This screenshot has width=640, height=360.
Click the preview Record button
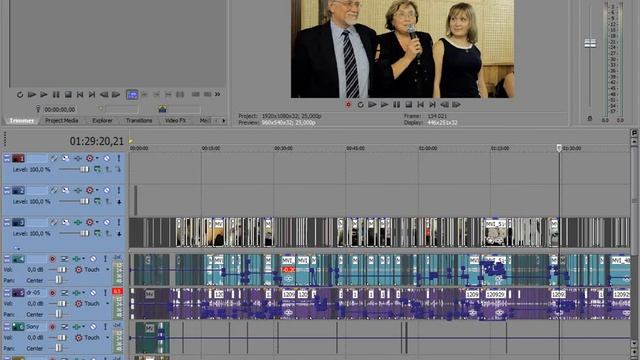[x=348, y=105]
